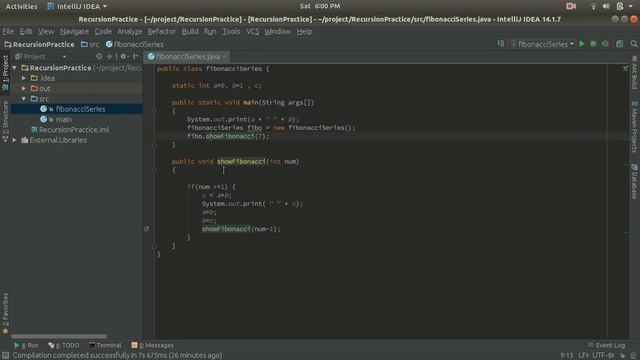Open the Run tool window
This screenshot has height=360, width=640.
point(26,345)
